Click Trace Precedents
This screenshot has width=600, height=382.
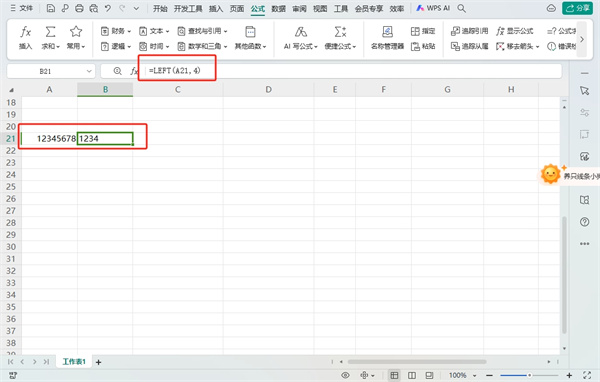pyautogui.click(x=470, y=31)
